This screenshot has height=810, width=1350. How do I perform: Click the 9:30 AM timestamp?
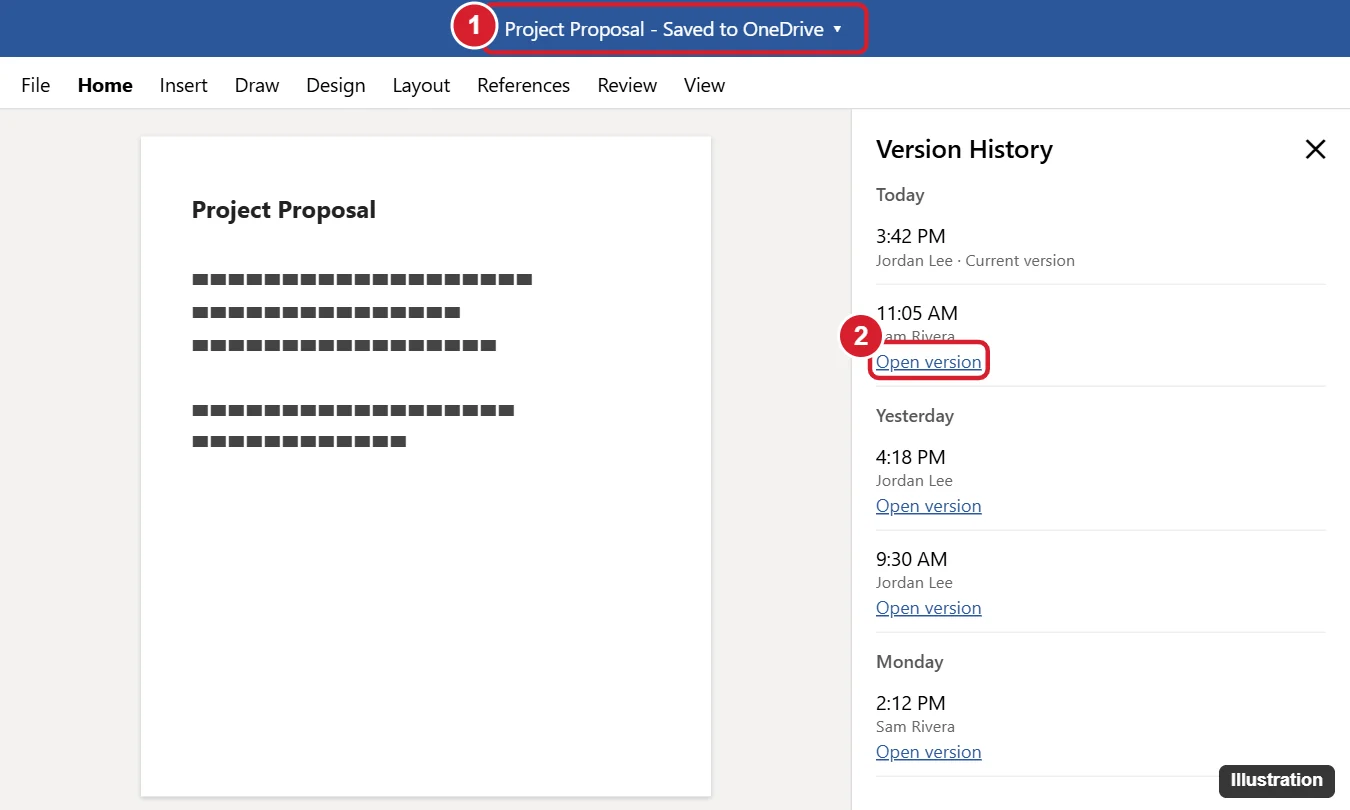911,559
